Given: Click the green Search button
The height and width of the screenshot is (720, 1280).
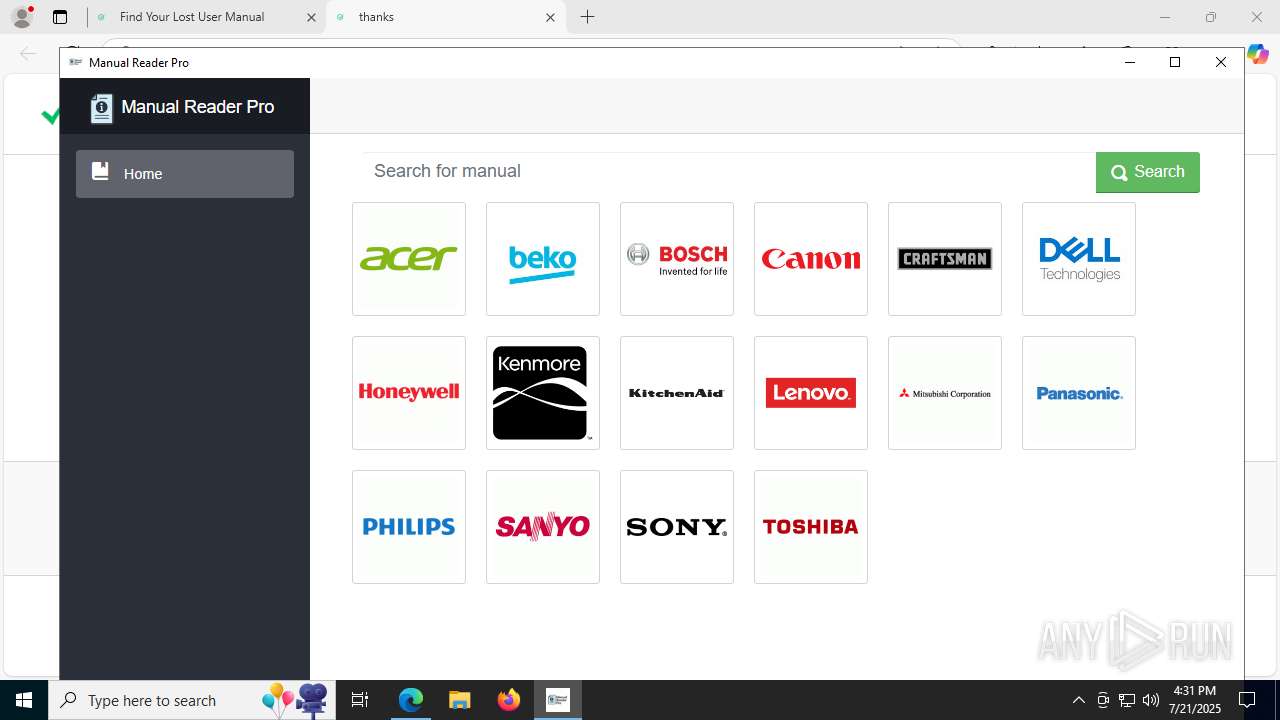Looking at the screenshot, I should (1147, 172).
